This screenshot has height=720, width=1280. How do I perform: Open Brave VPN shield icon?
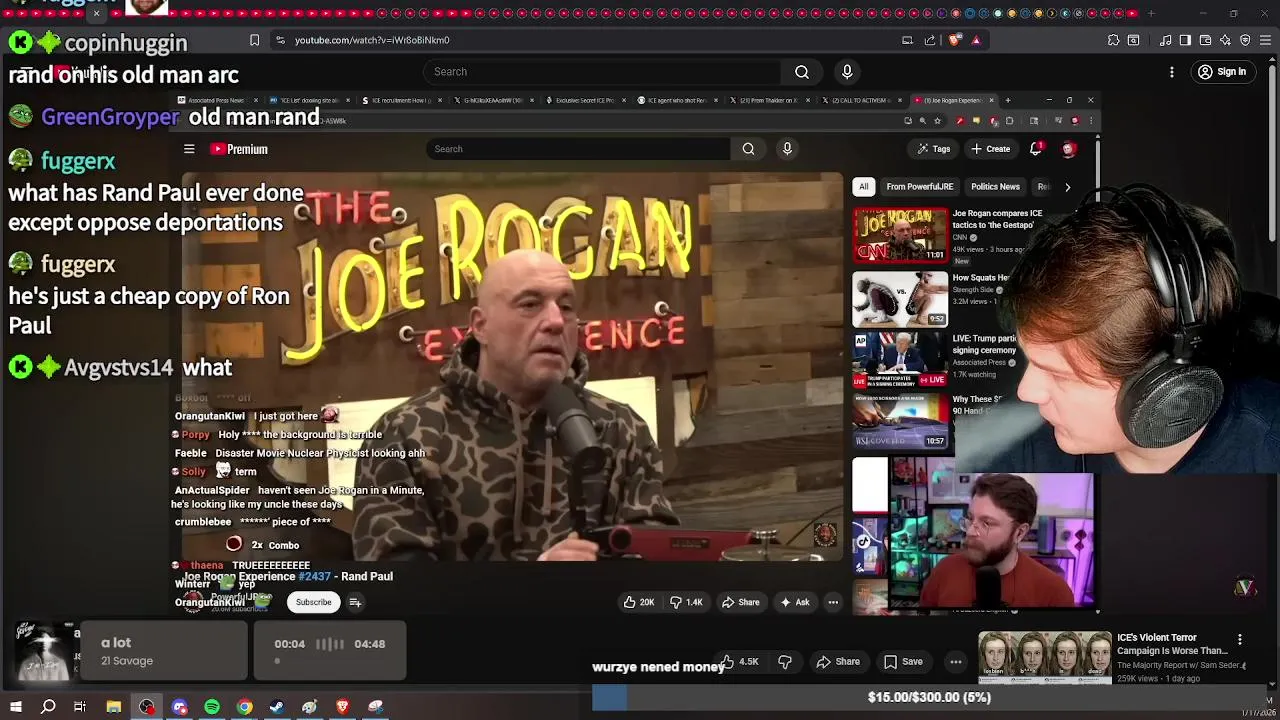[x=1245, y=40]
